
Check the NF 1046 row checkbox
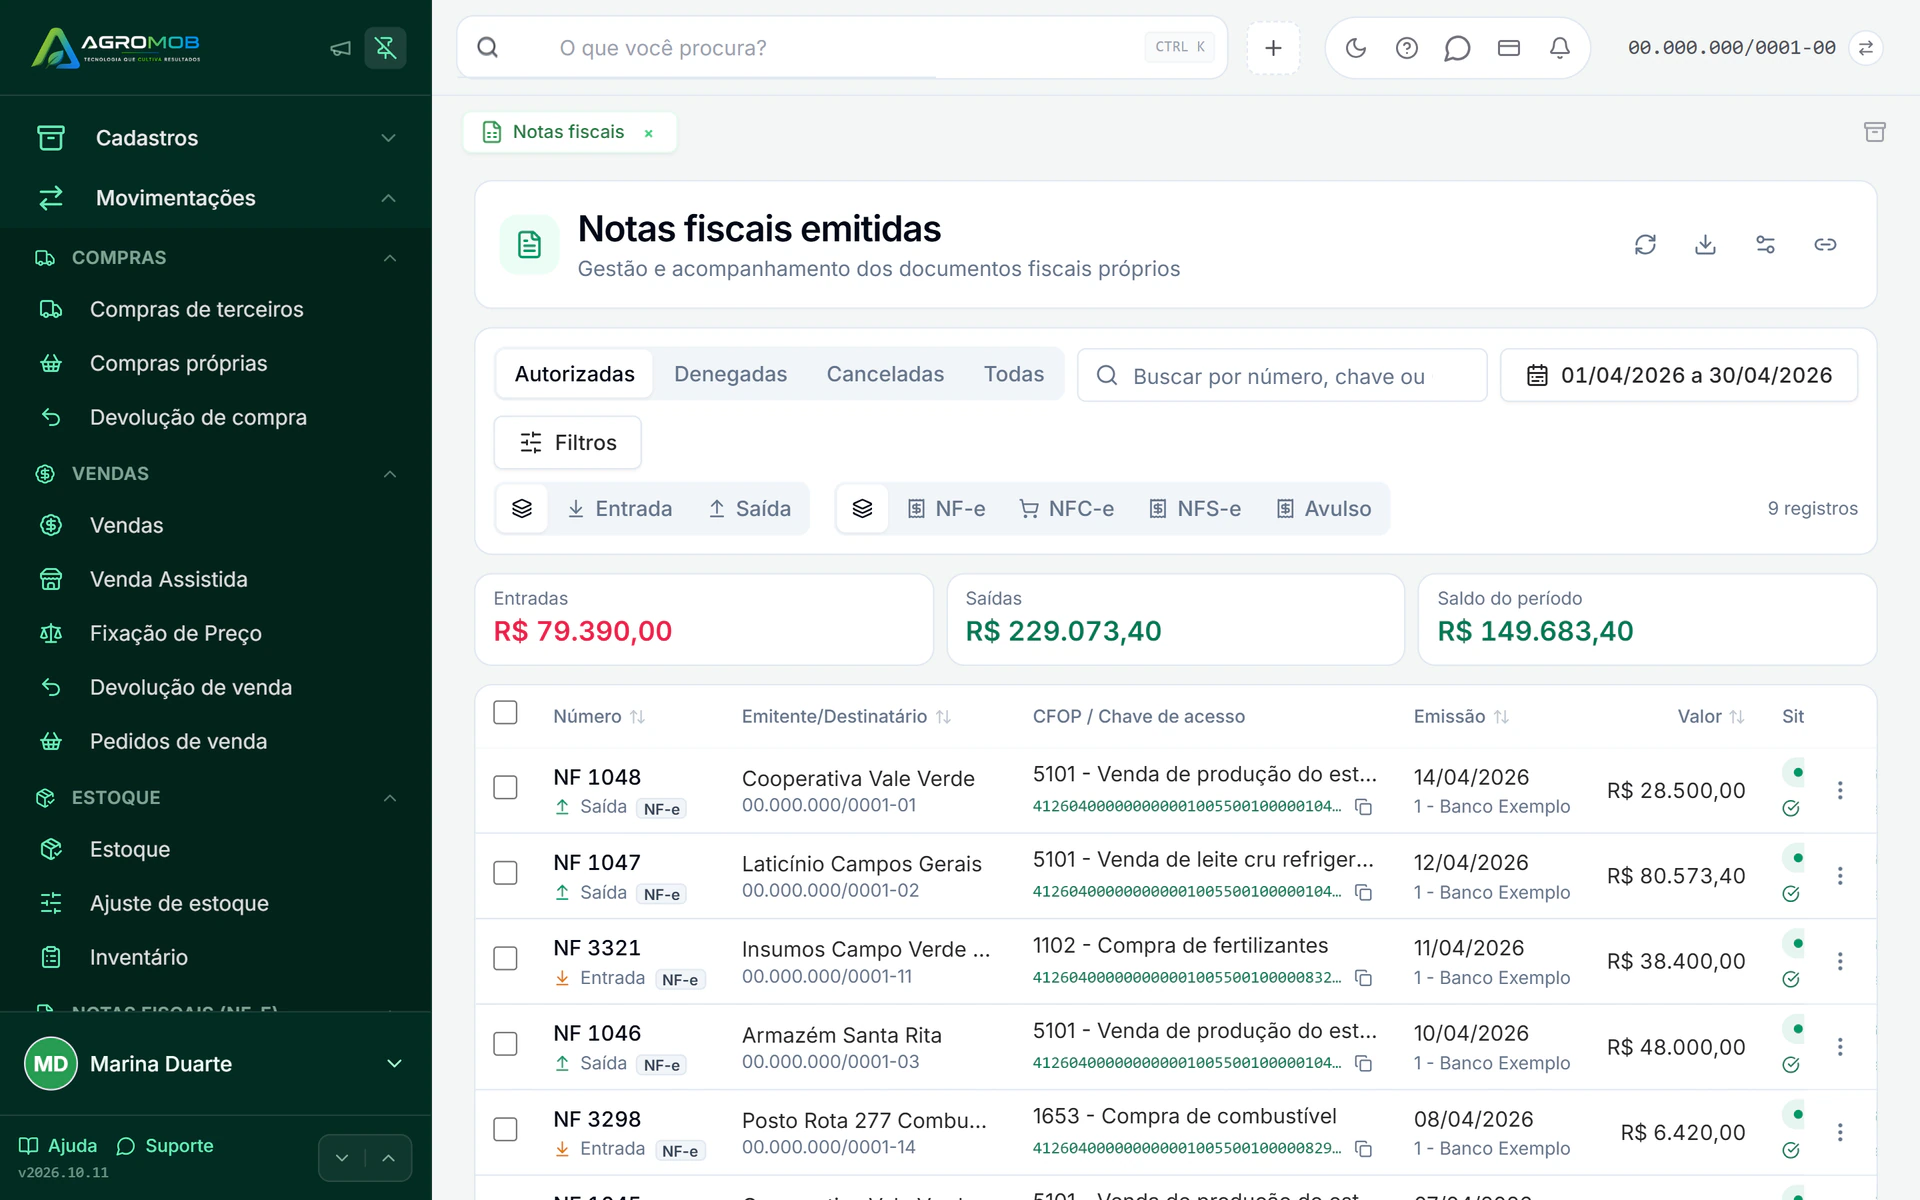pyautogui.click(x=506, y=1044)
